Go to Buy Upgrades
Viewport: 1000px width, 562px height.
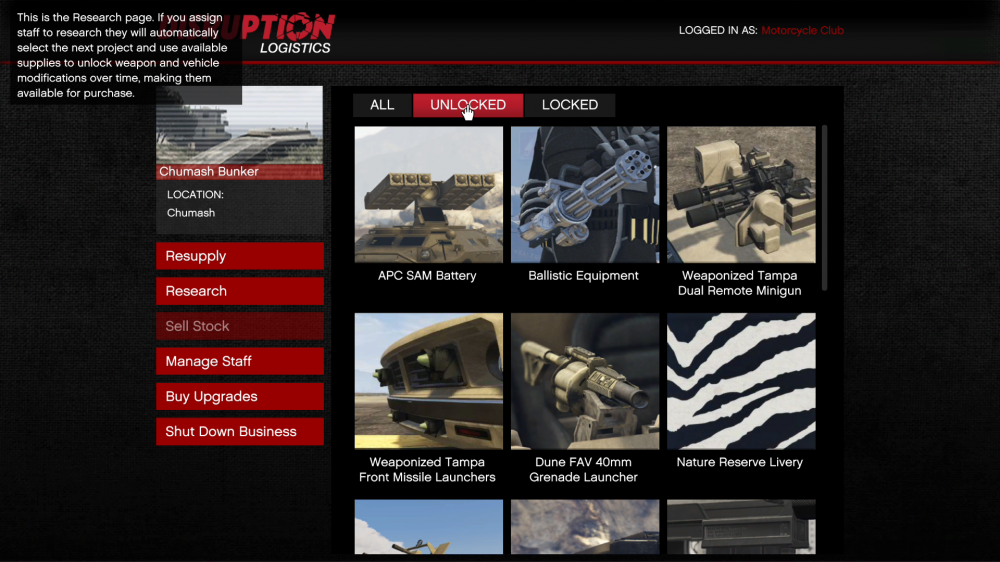click(240, 396)
